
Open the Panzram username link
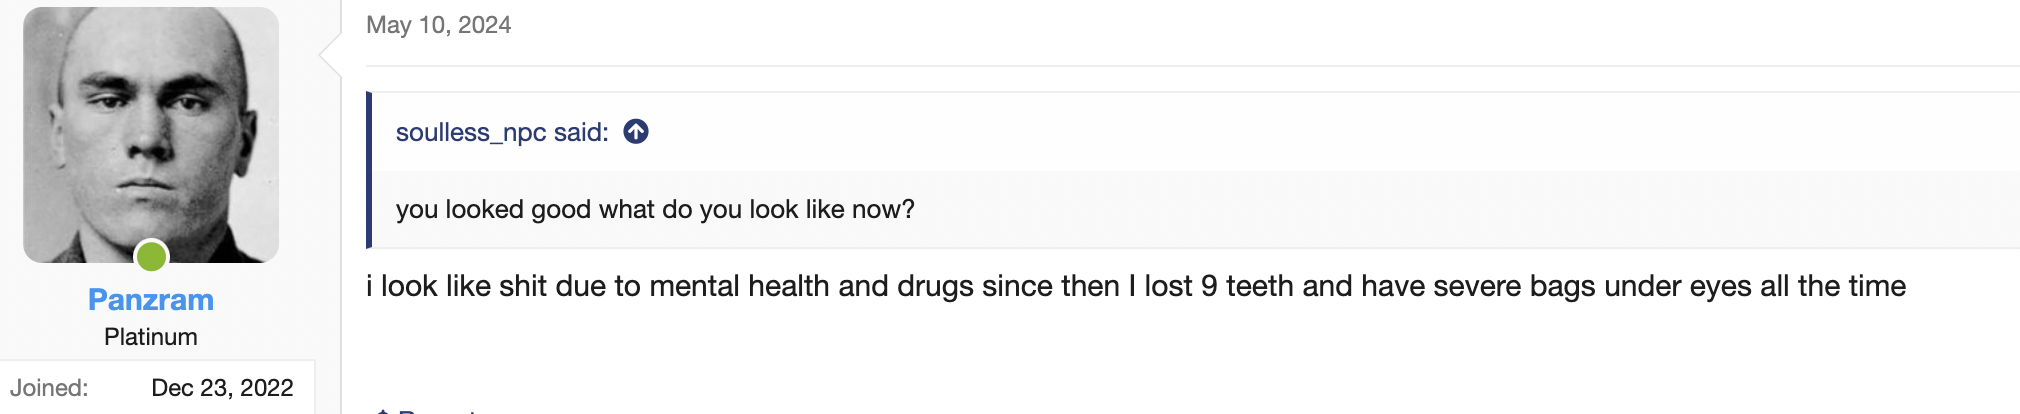coord(151,299)
